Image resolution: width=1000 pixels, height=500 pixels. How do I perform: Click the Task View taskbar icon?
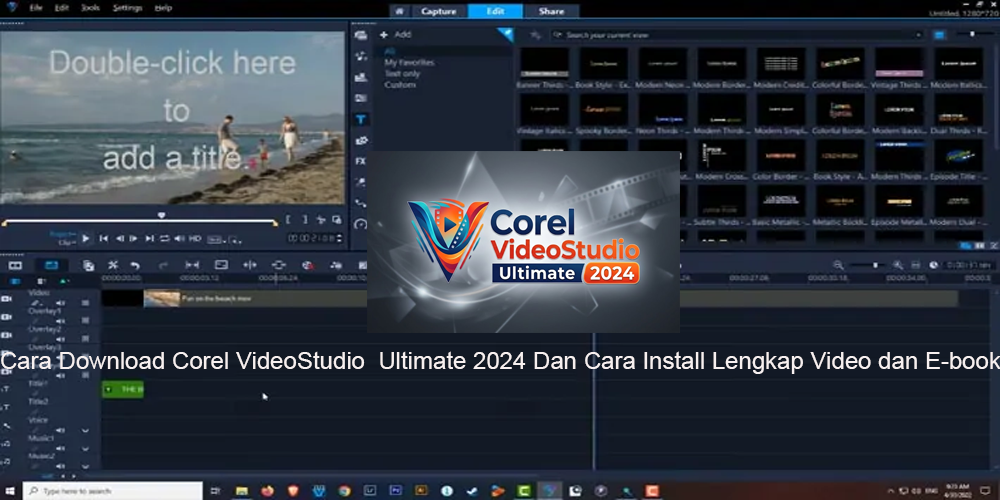[x=216, y=491]
